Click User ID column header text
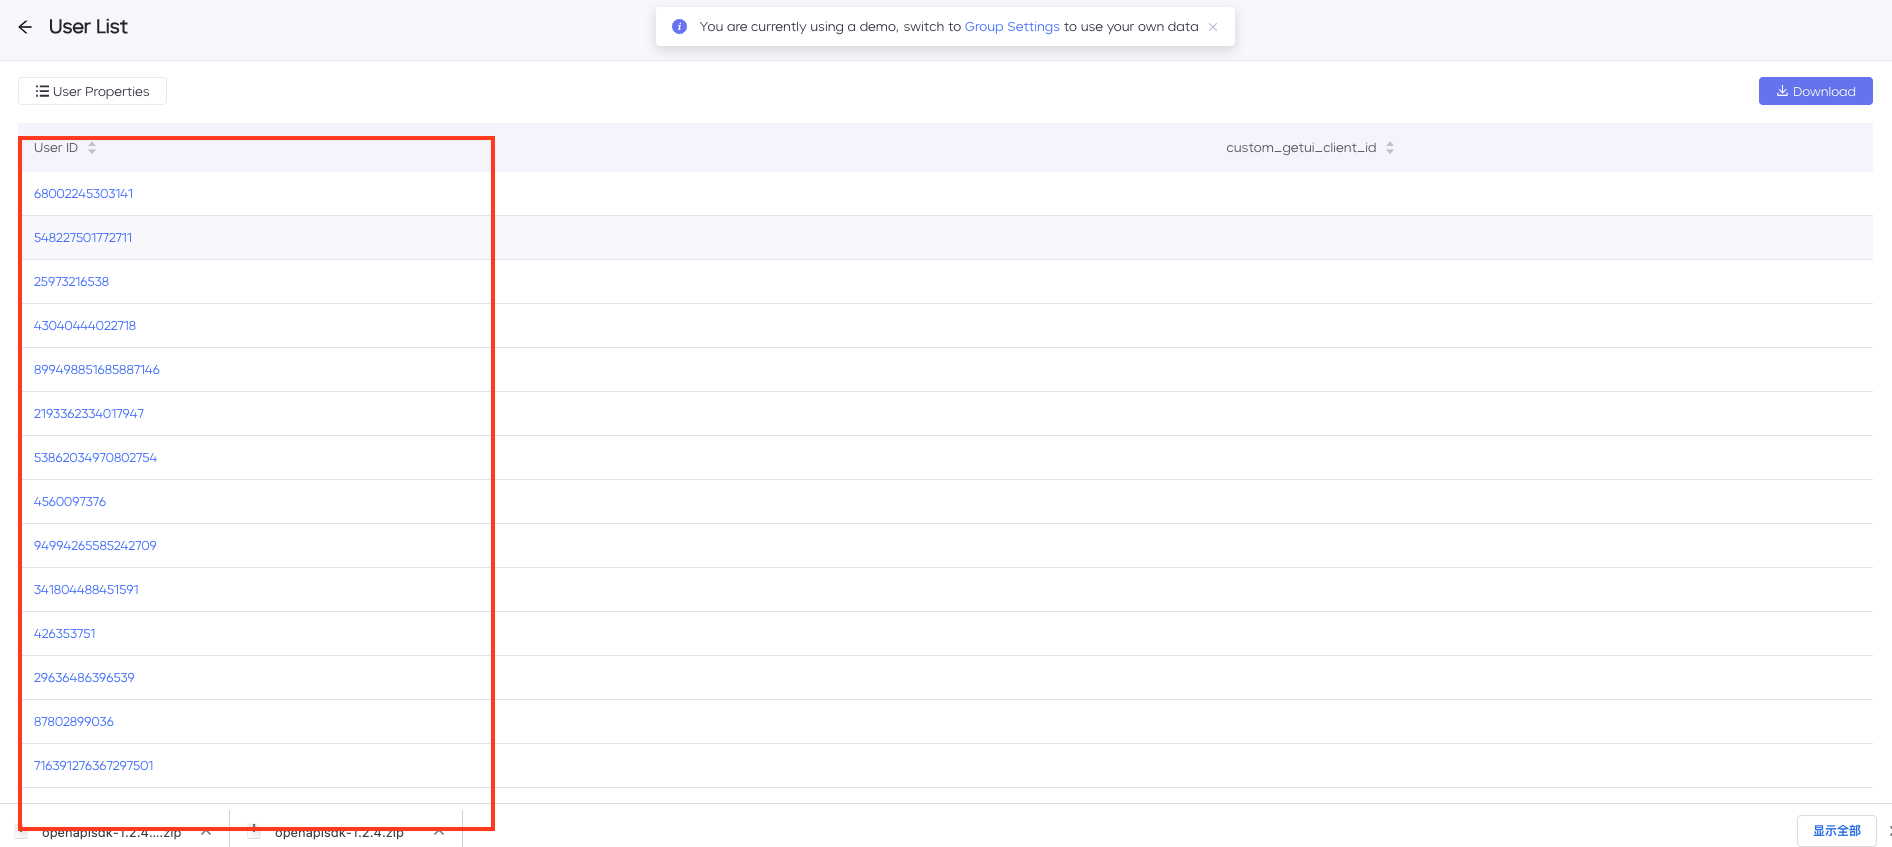1892x847 pixels. [x=56, y=148]
